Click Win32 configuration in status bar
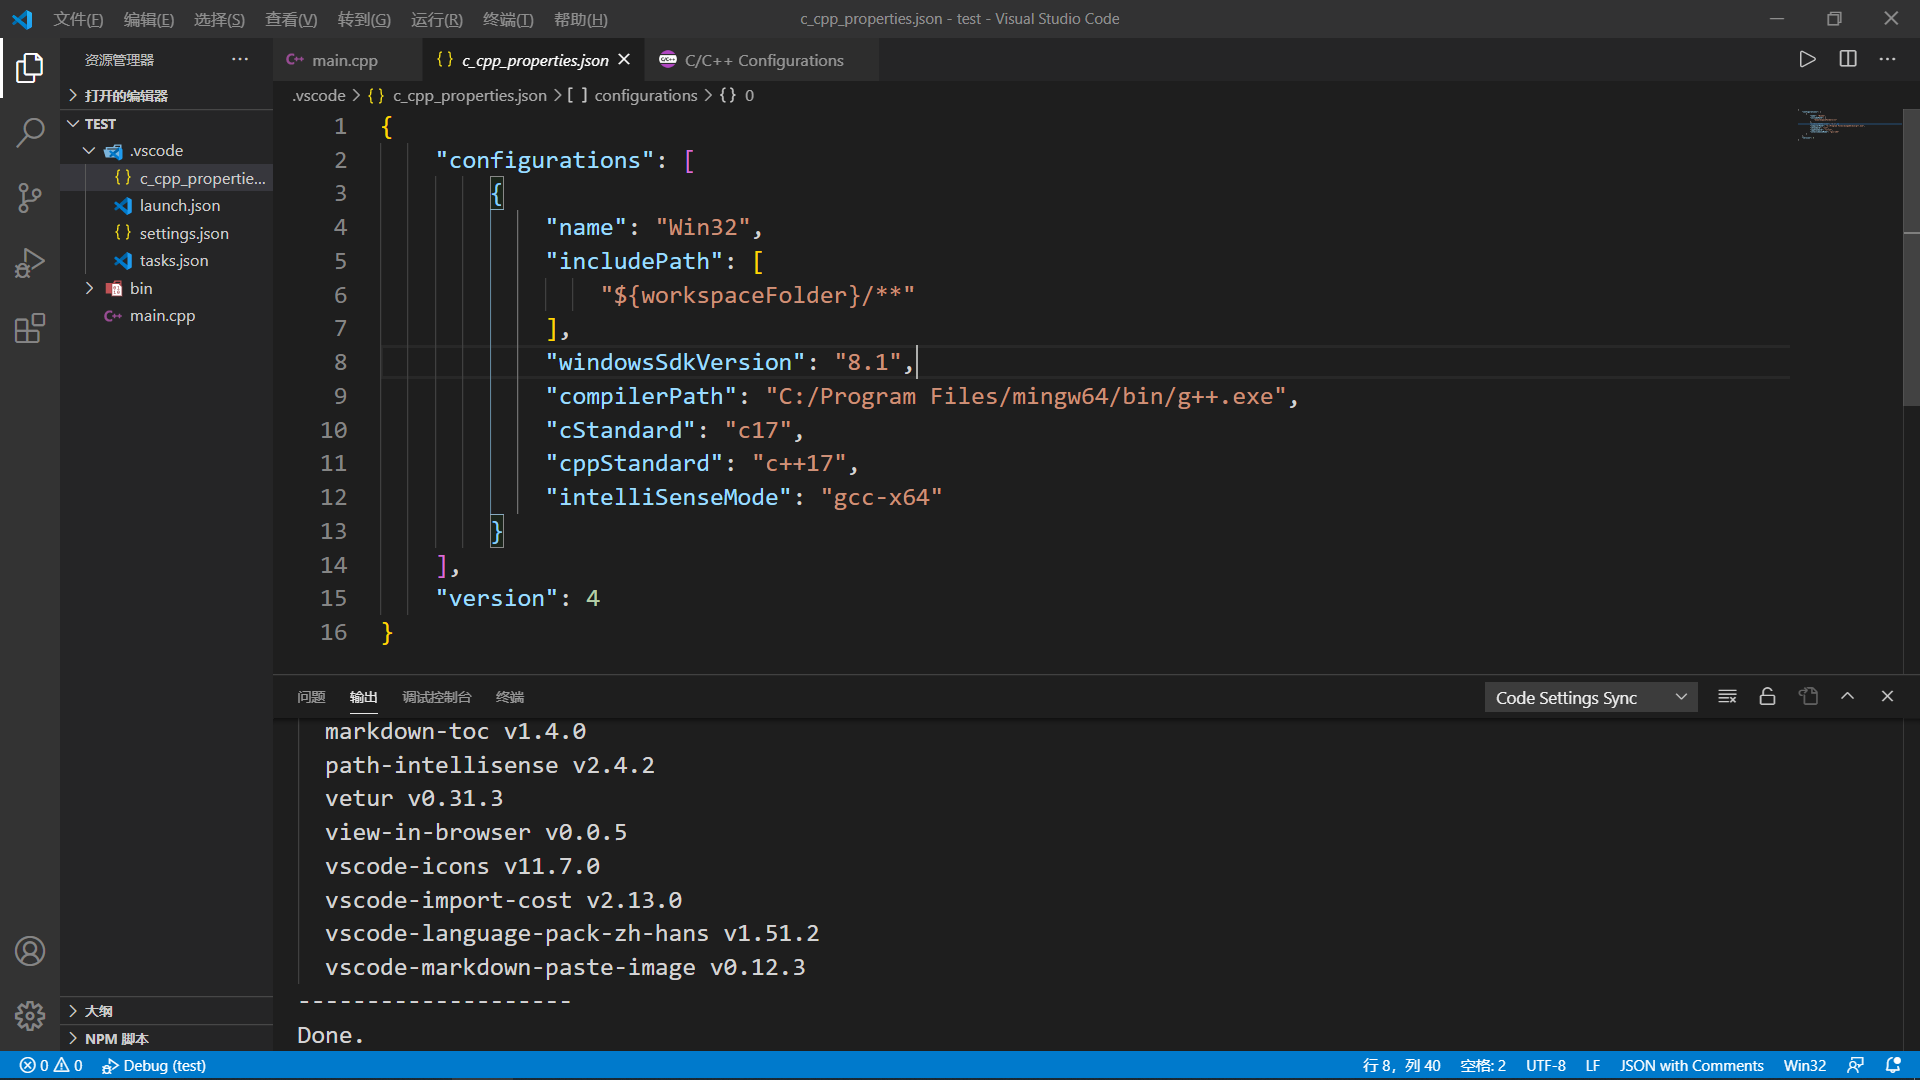Image resolution: width=1920 pixels, height=1080 pixels. coord(1805,1066)
